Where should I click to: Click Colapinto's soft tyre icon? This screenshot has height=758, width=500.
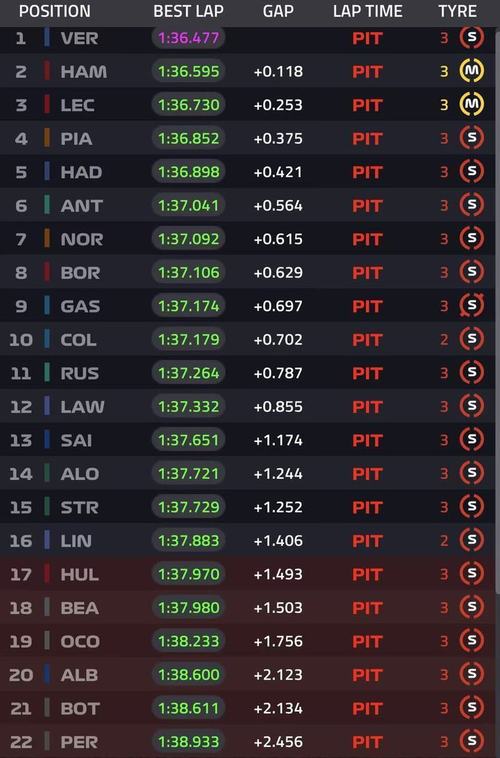(x=471, y=339)
